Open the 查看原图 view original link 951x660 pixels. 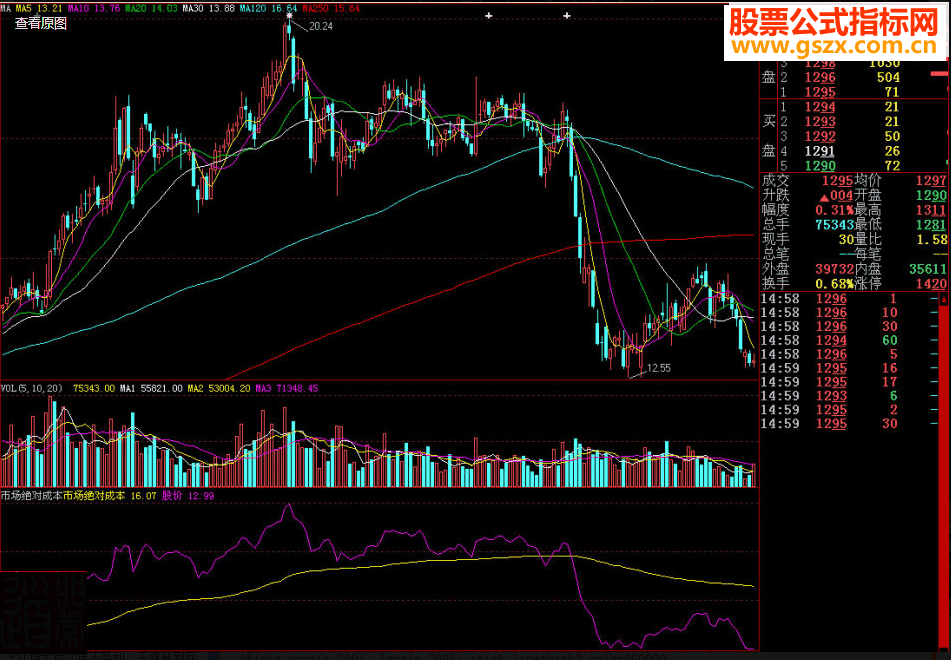coord(41,24)
